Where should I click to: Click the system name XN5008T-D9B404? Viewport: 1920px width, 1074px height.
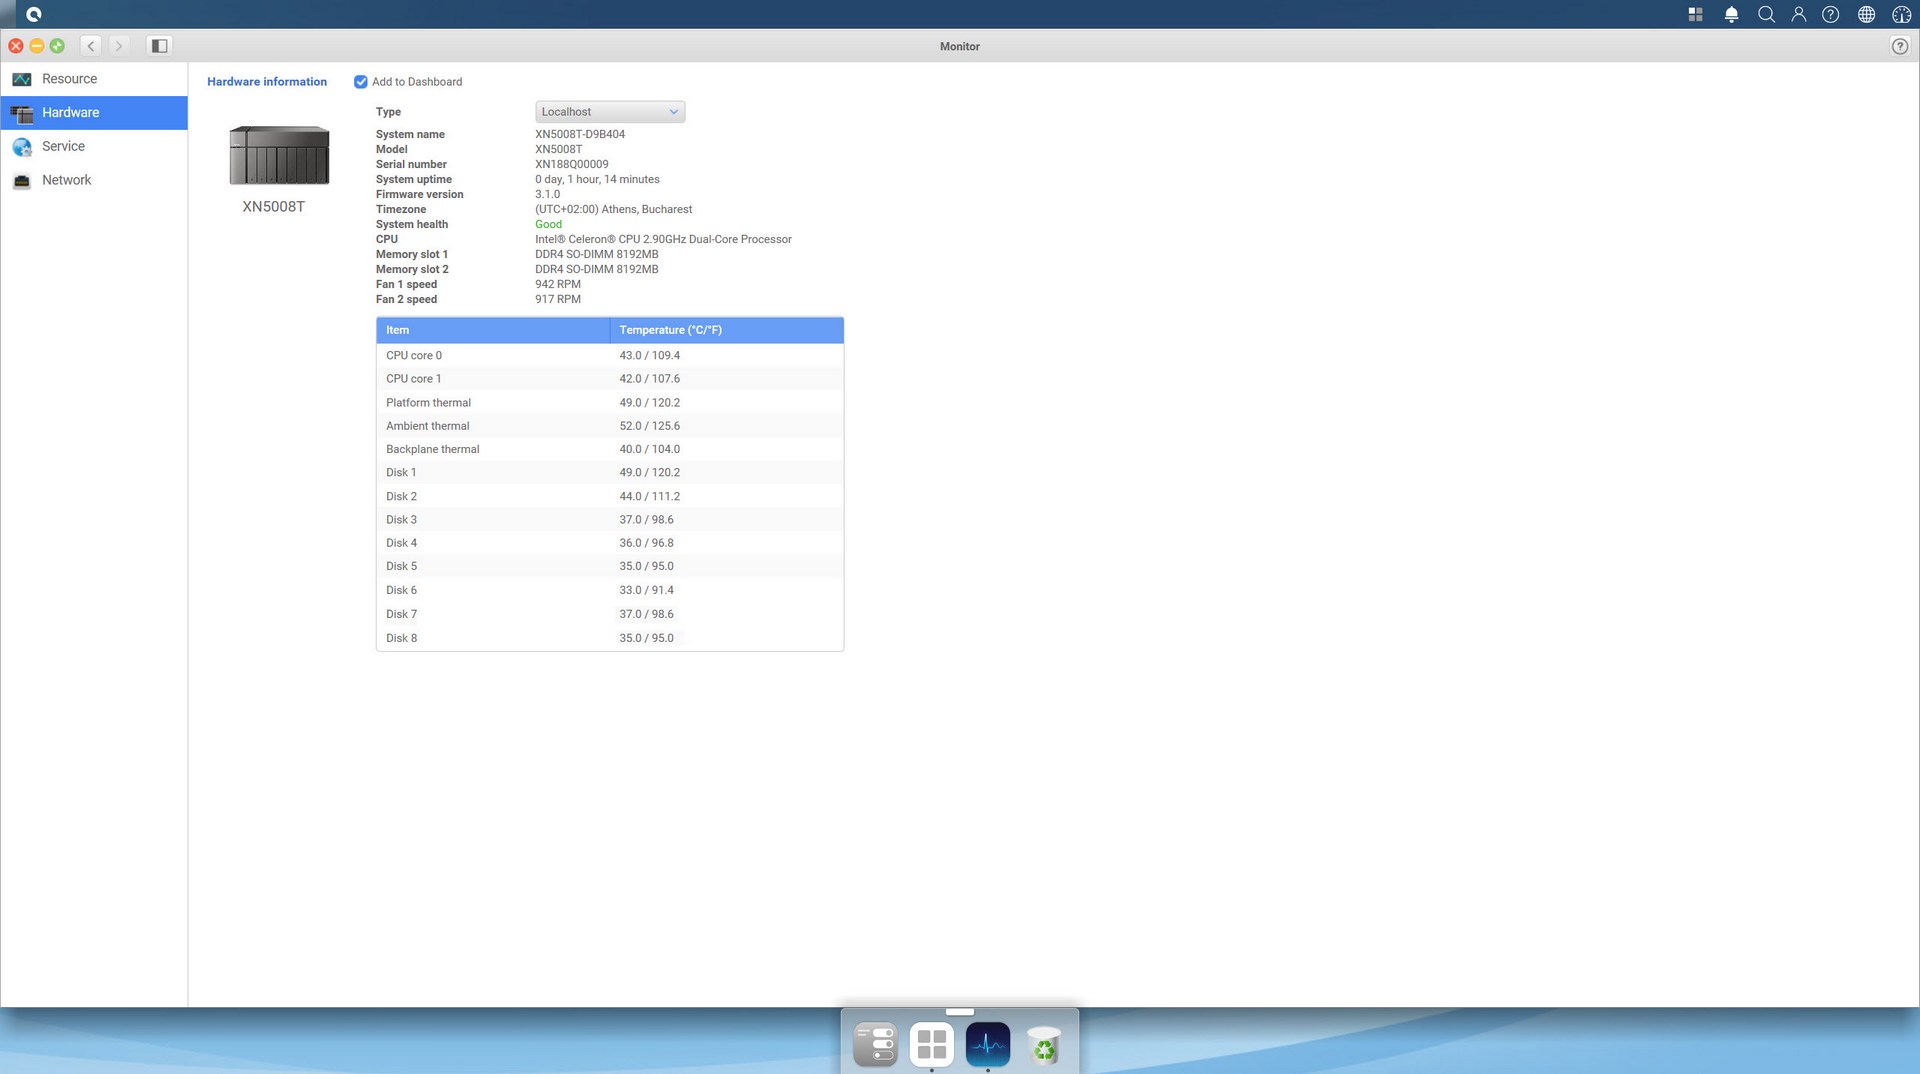point(580,135)
